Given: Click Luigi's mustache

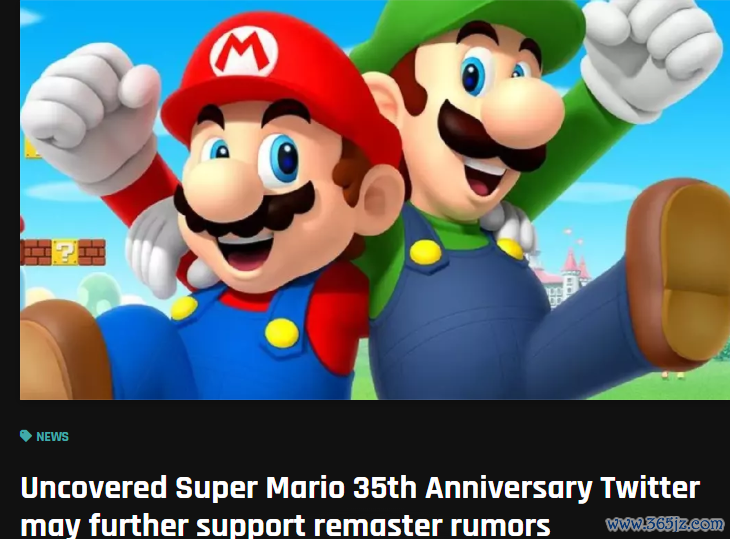Looking at the screenshot, I should (x=487, y=137).
